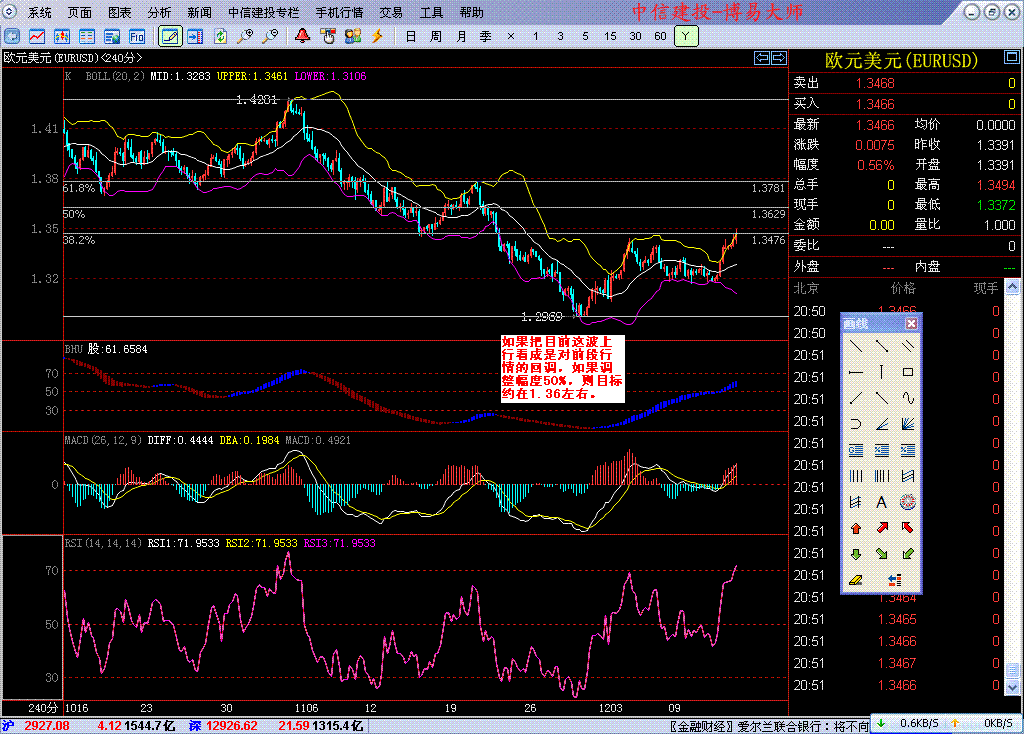Select the red up-right arrow marker
1024x734 pixels.
click(x=882, y=528)
